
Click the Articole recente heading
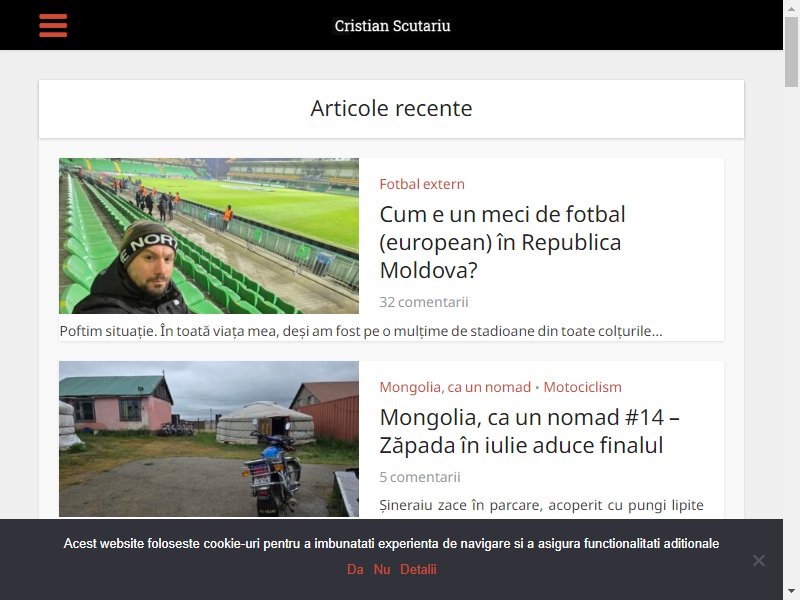[x=391, y=108]
